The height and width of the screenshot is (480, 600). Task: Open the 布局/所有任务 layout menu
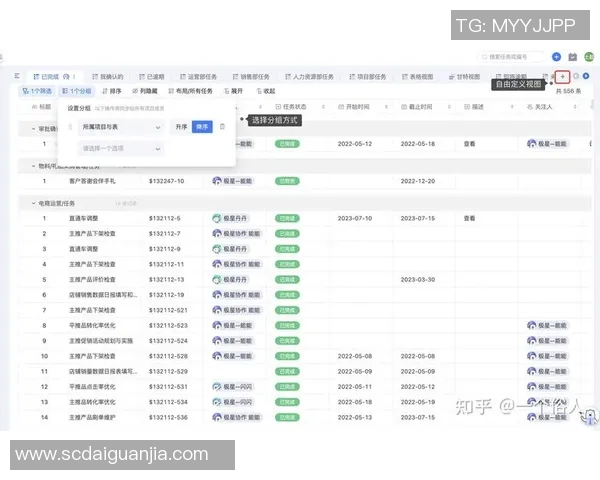coord(190,91)
